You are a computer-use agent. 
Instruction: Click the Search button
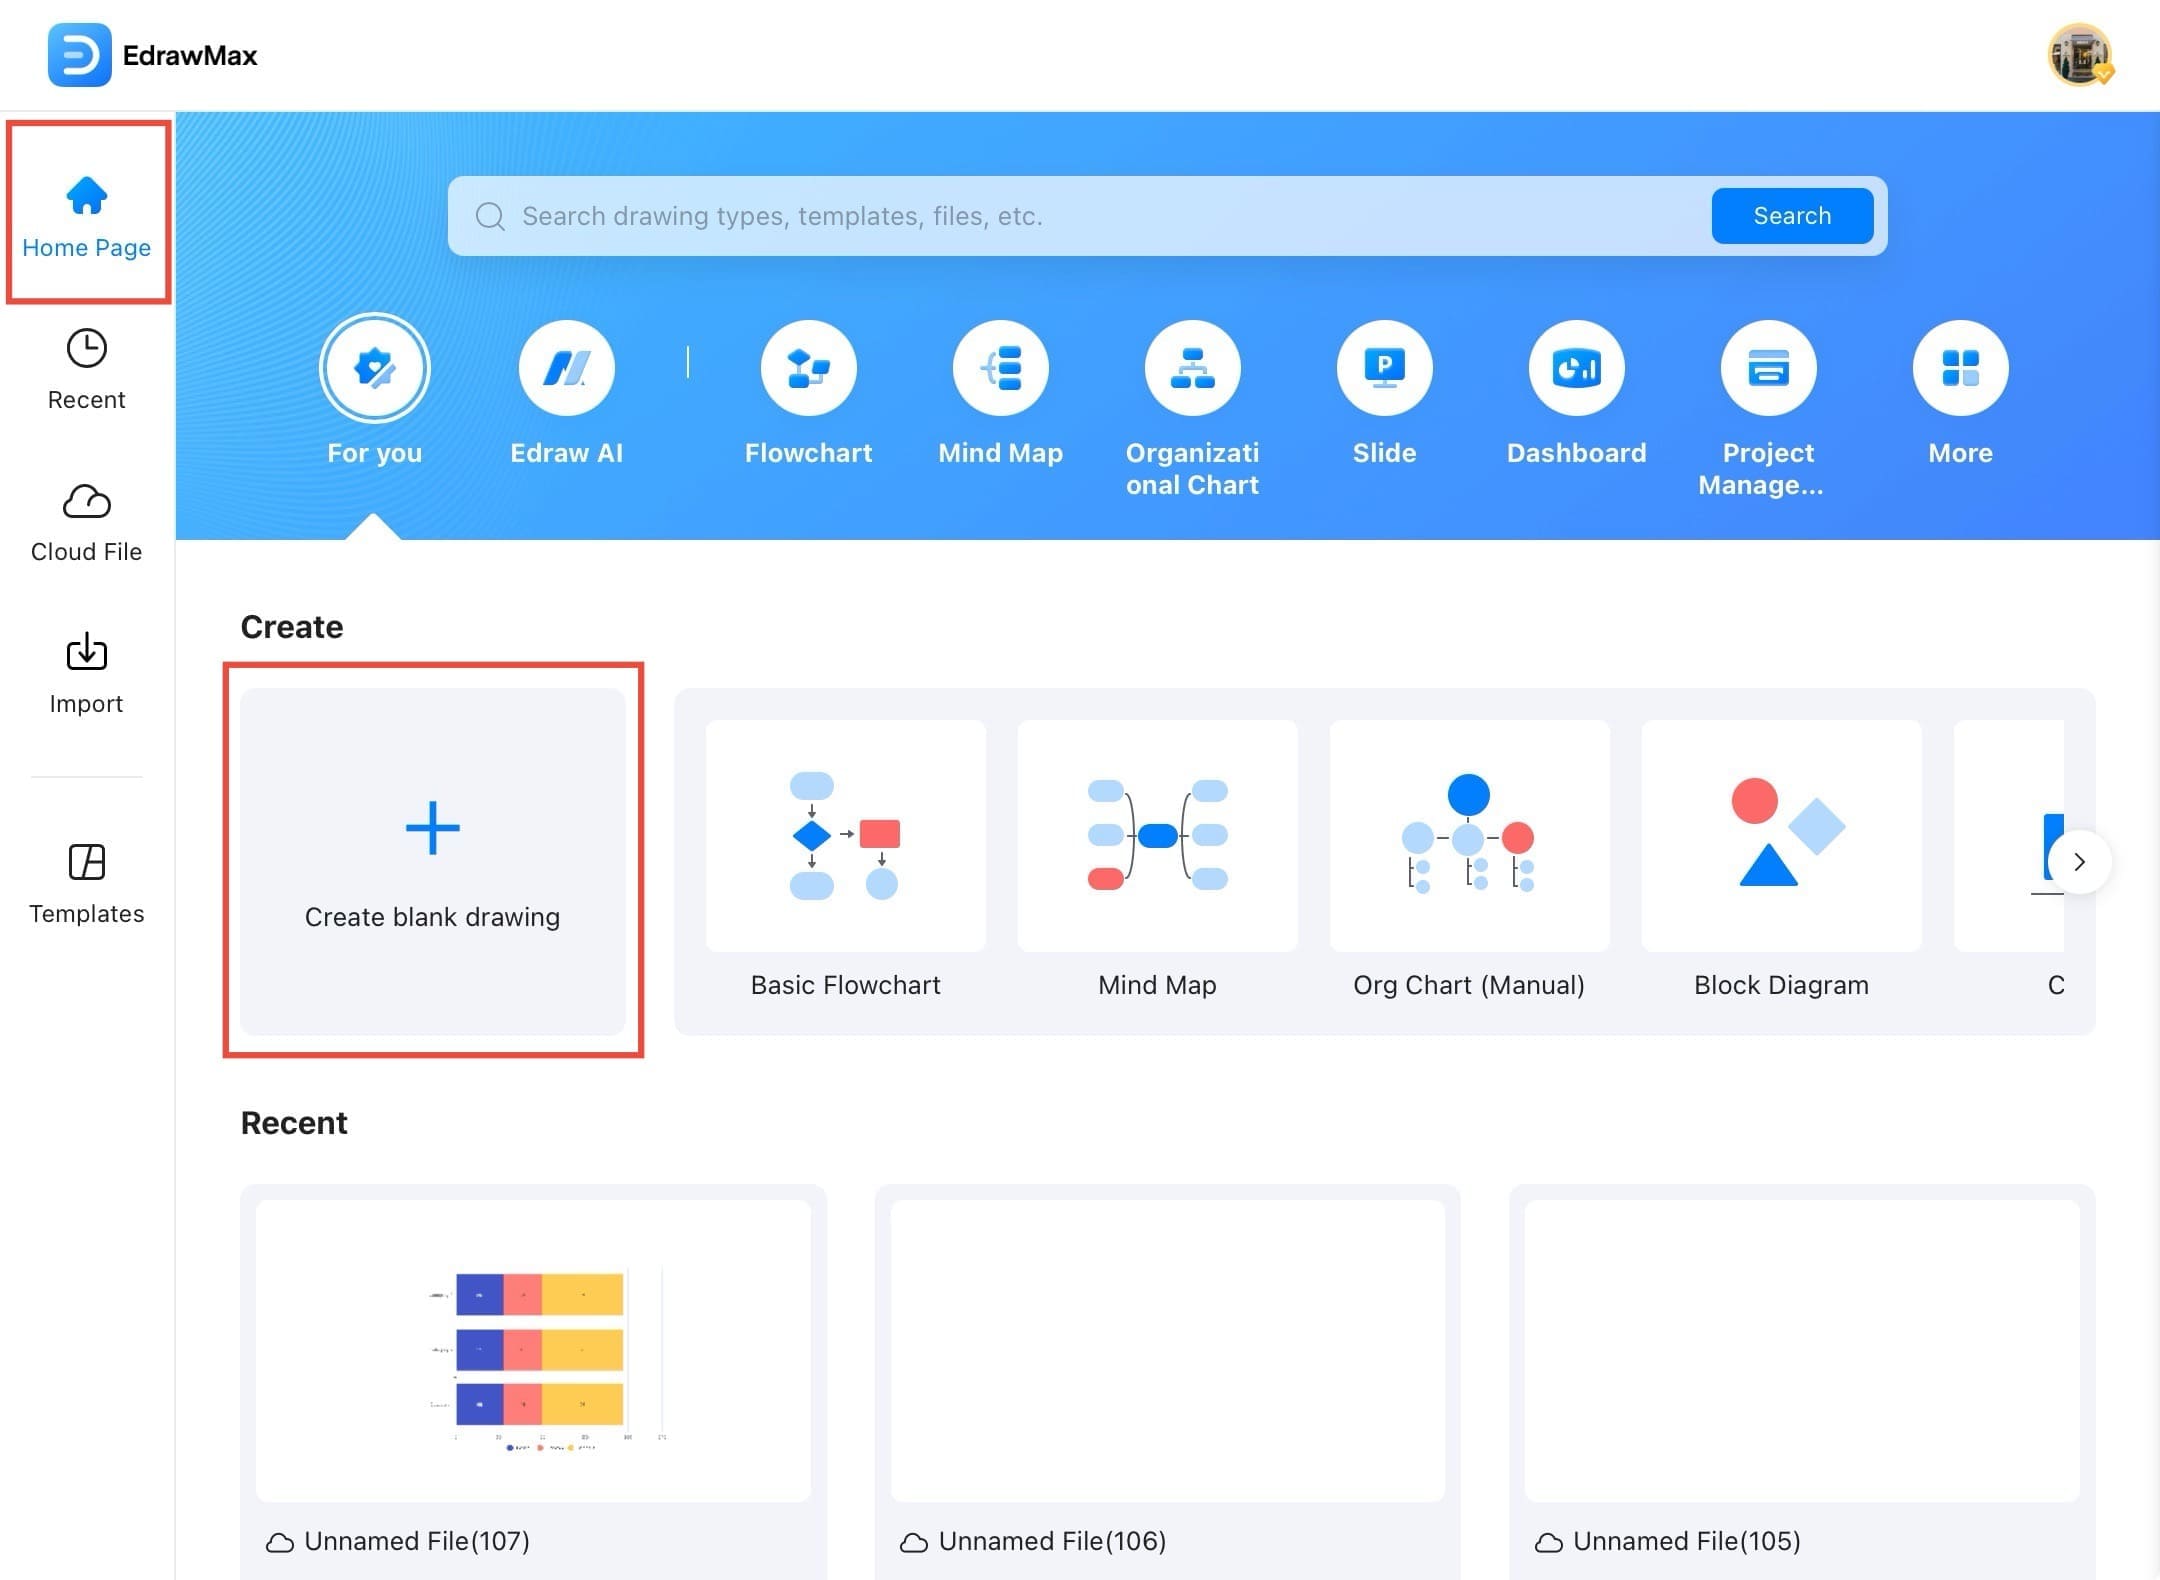click(1791, 216)
